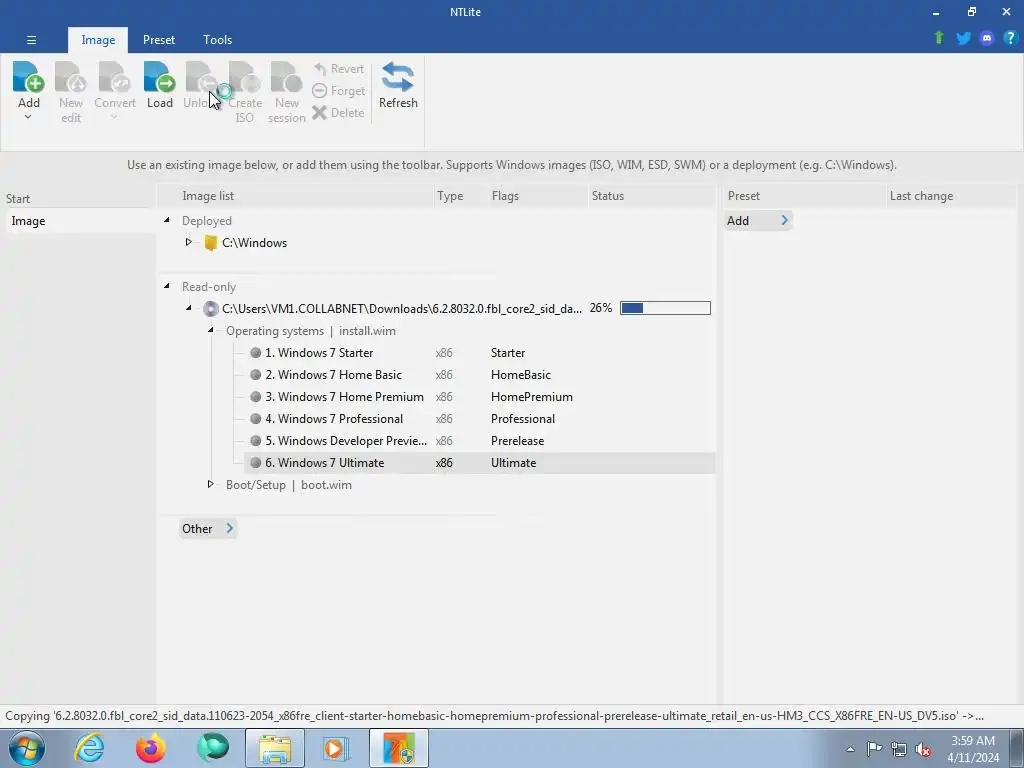Open the Windows Start button
This screenshot has height=768, width=1024.
(27, 748)
